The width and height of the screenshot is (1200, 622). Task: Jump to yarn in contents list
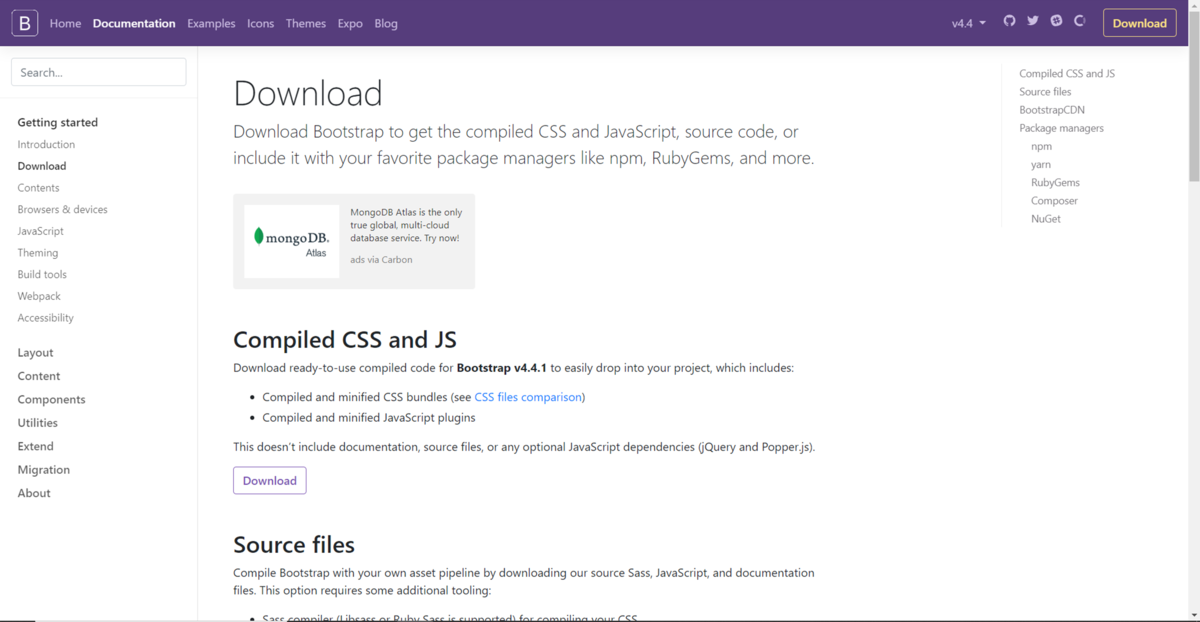(x=1041, y=164)
